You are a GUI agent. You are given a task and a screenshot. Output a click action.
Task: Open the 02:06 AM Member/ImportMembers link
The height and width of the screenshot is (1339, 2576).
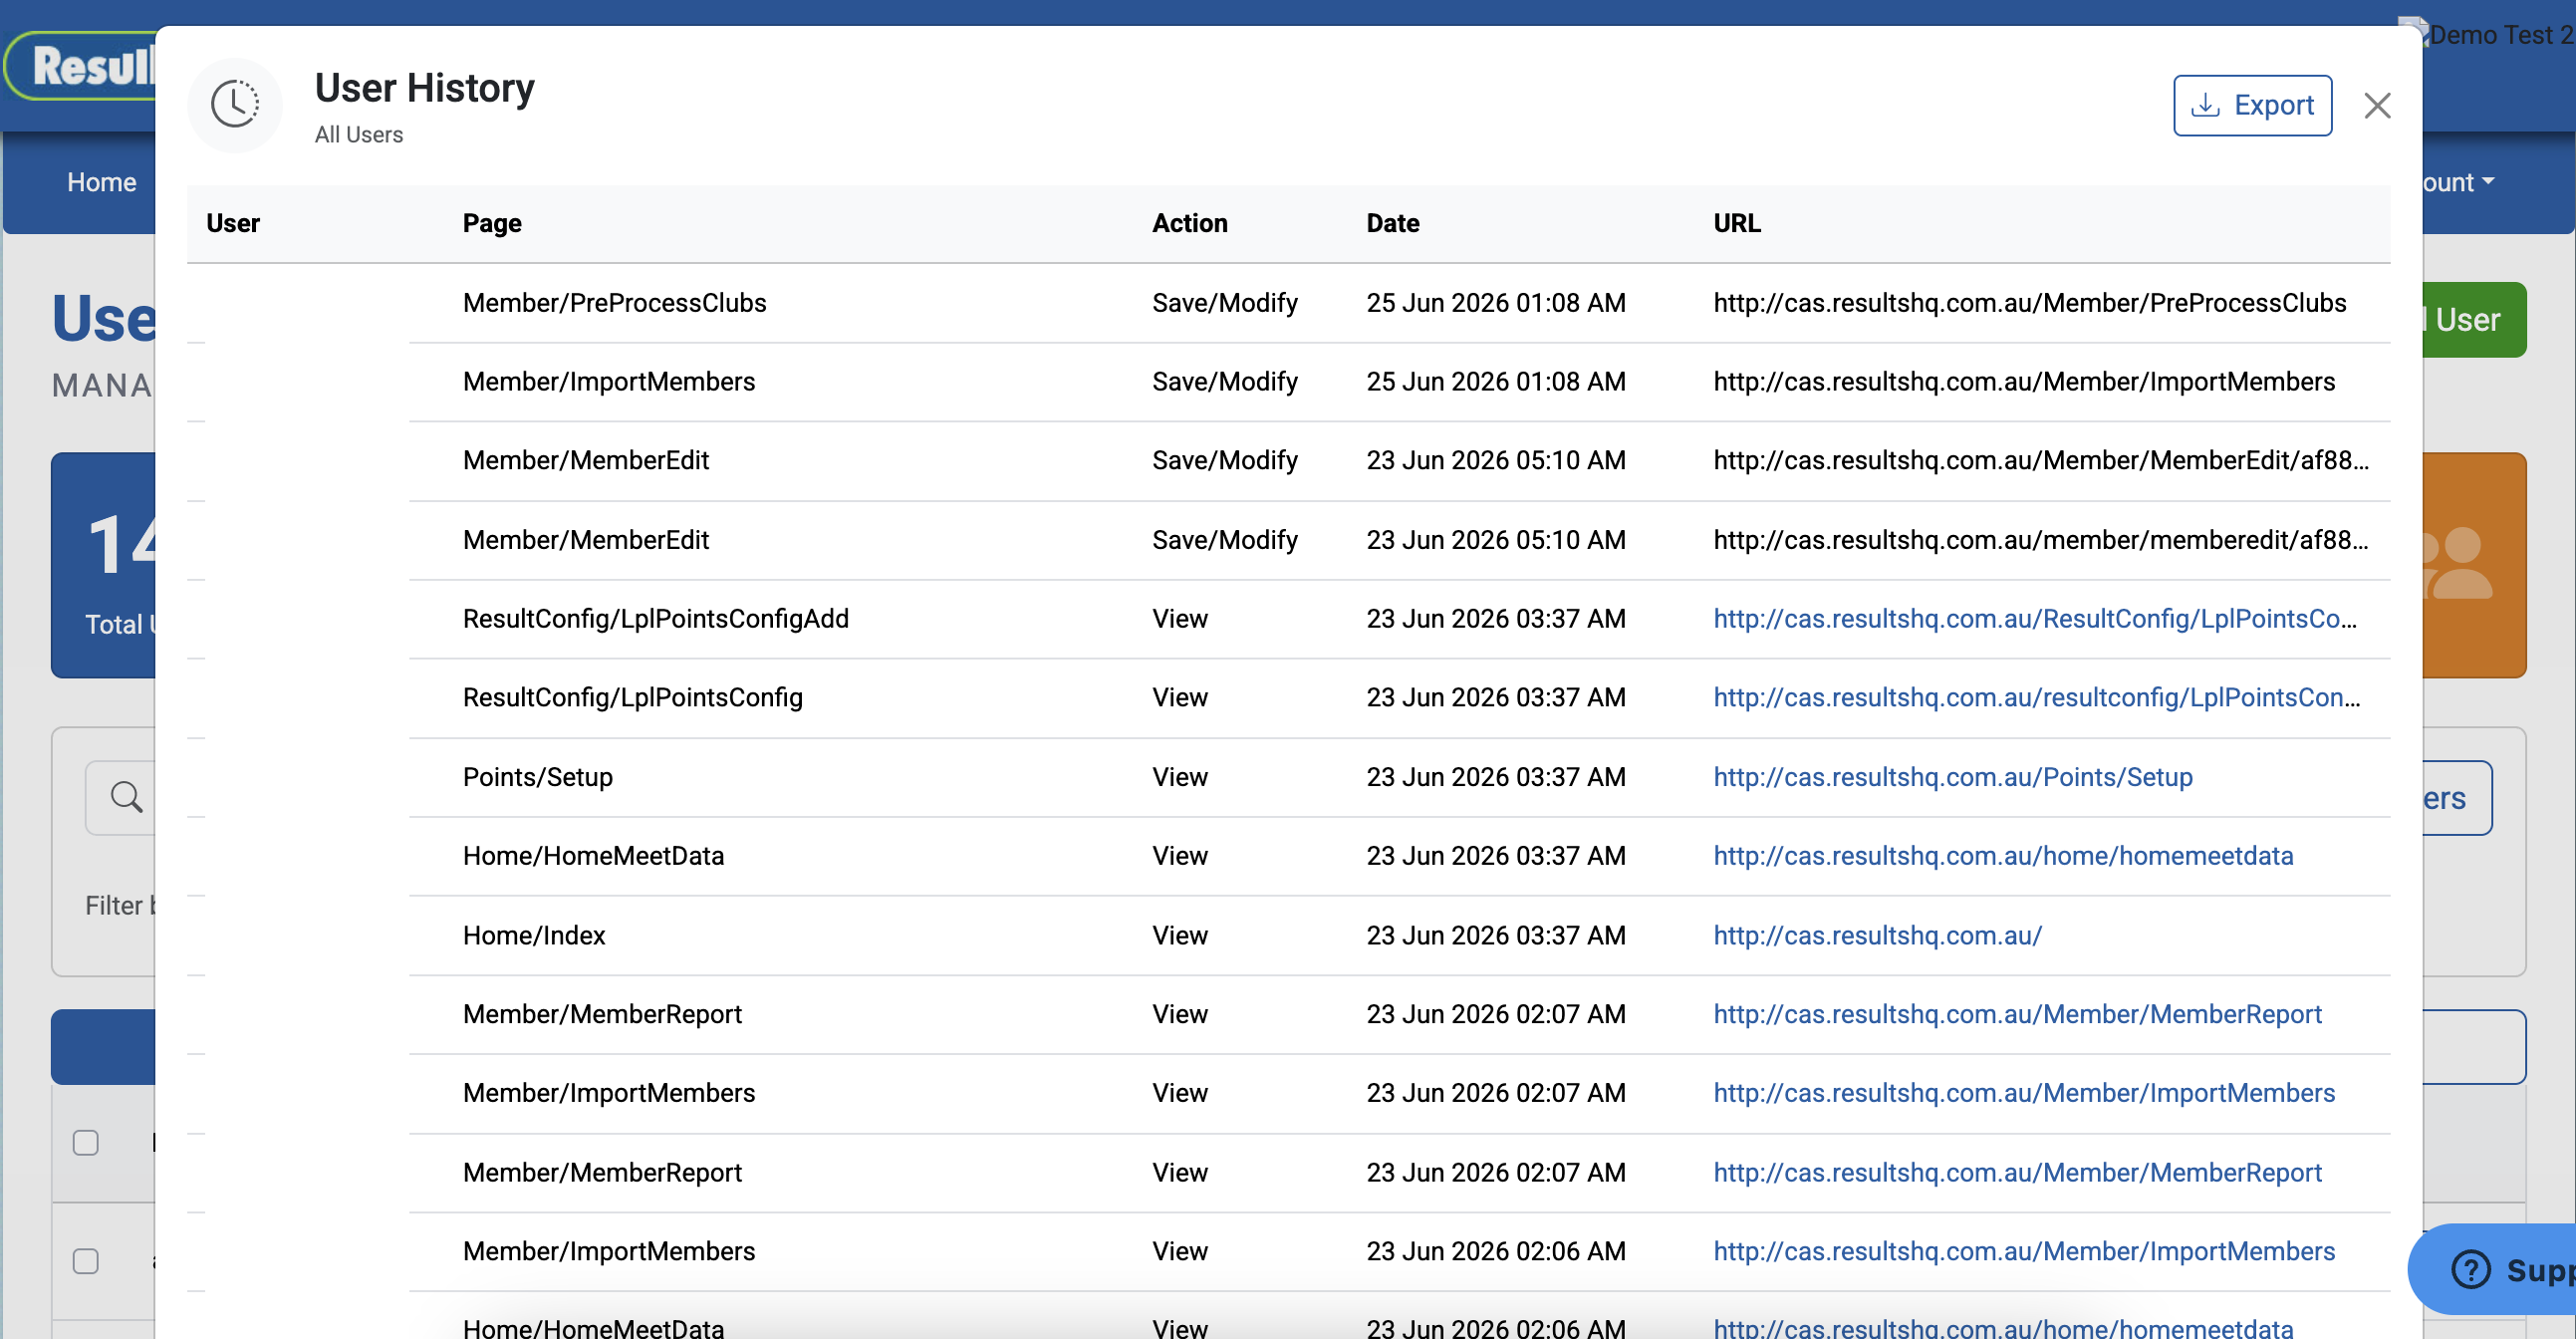(2024, 1251)
